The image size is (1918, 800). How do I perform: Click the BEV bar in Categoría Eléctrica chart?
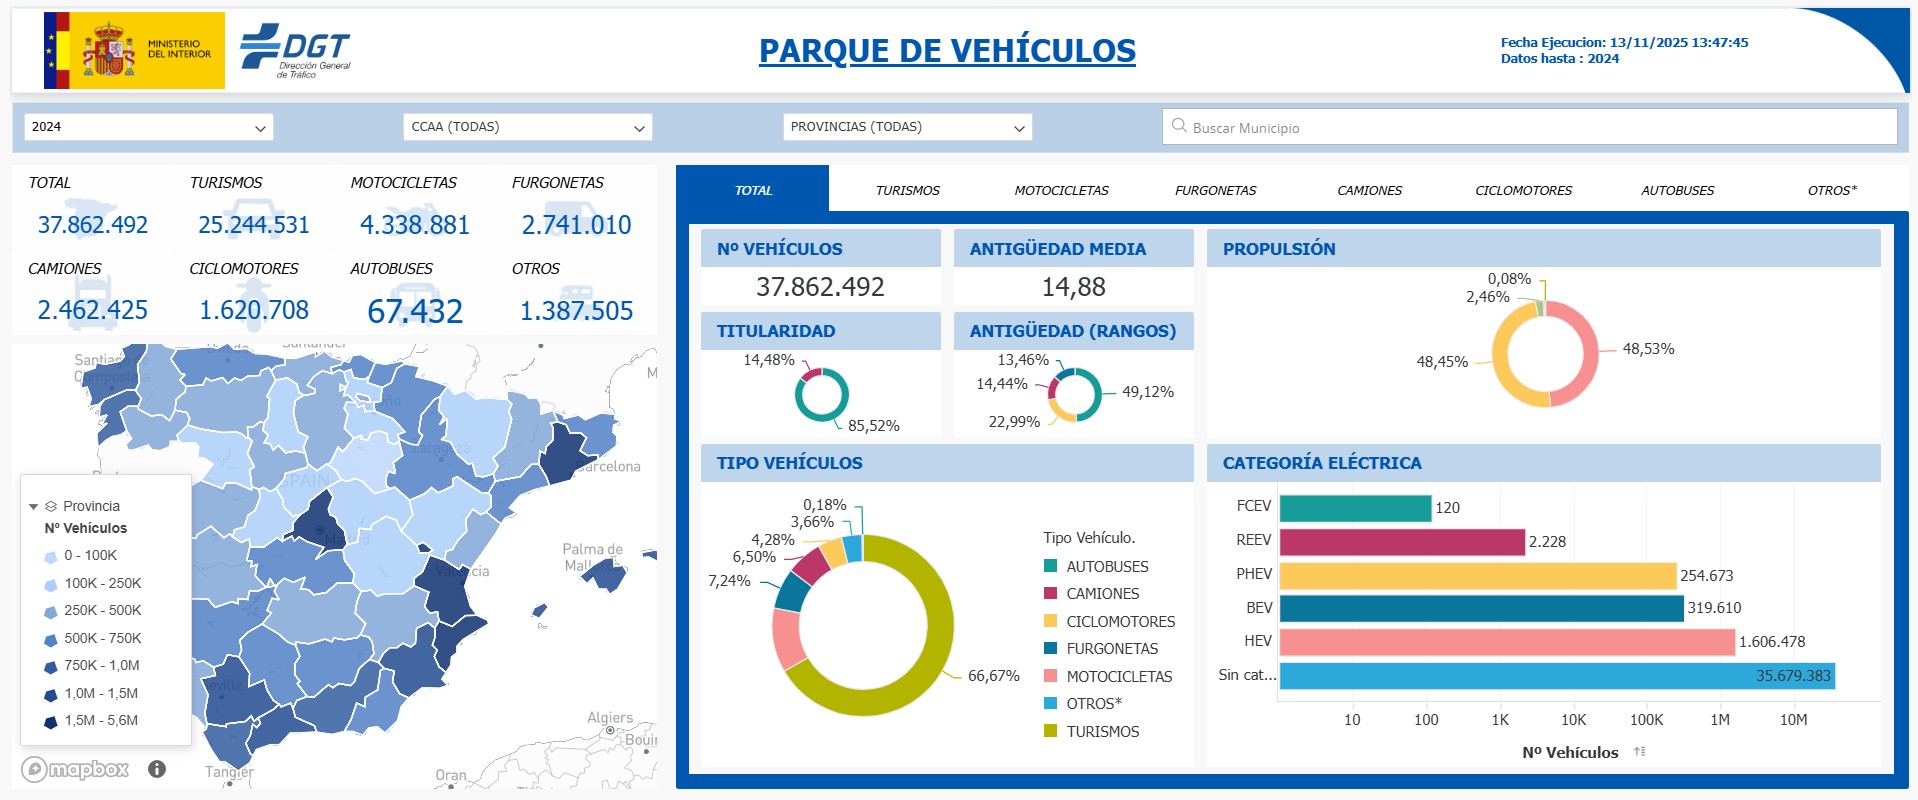coord(1480,608)
